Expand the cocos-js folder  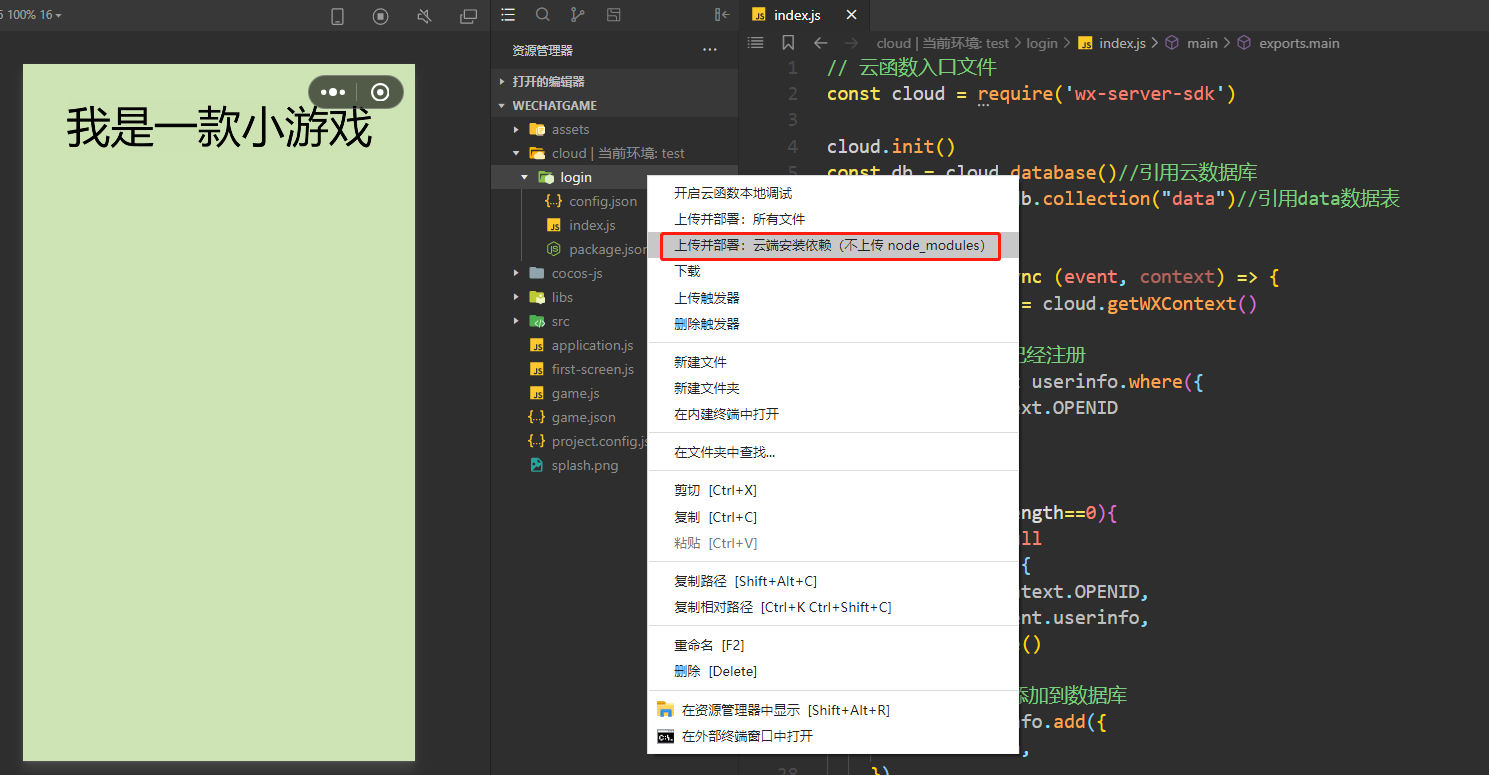coord(570,274)
